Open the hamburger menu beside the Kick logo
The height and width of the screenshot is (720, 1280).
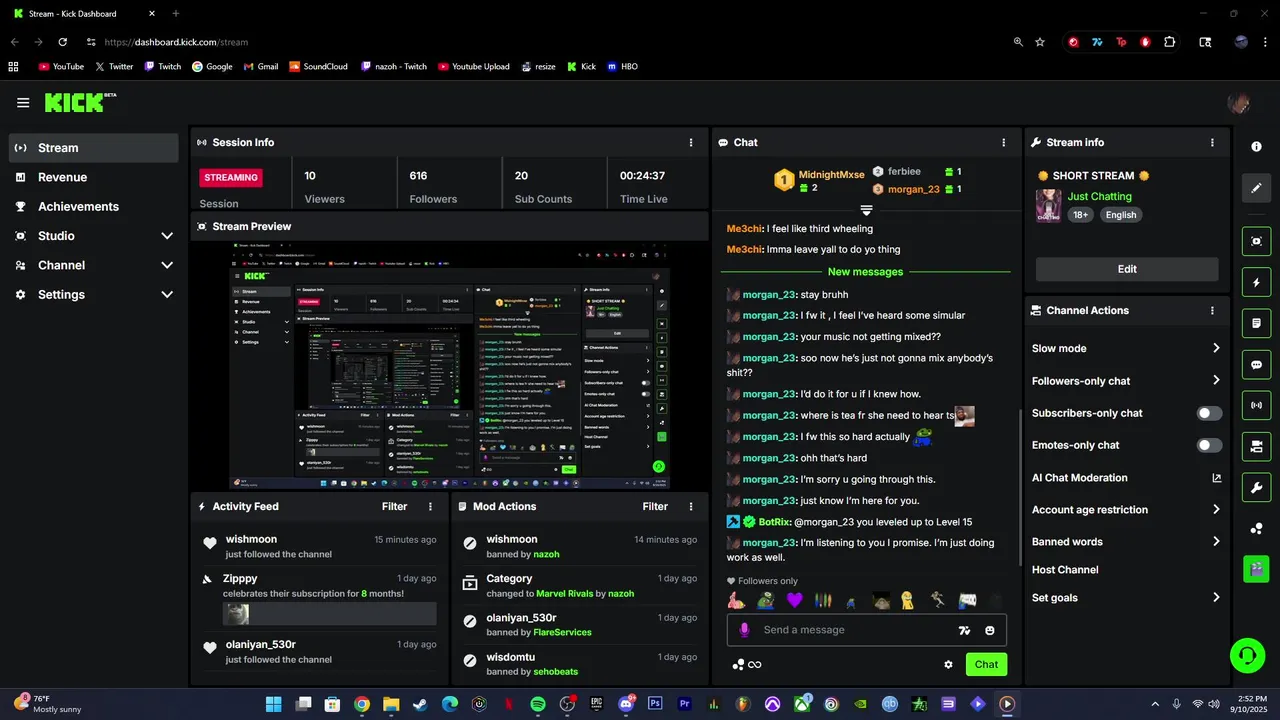tap(23, 102)
